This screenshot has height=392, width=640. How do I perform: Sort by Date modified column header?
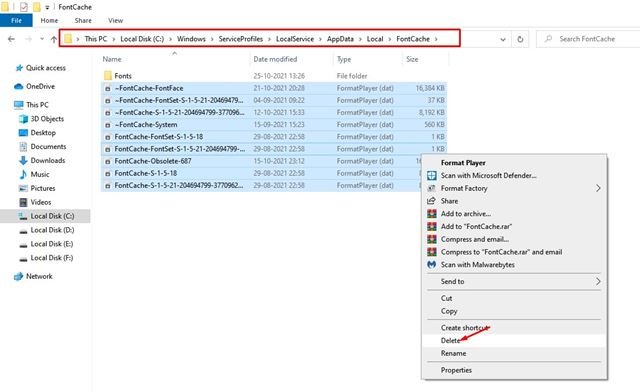[x=275, y=59]
